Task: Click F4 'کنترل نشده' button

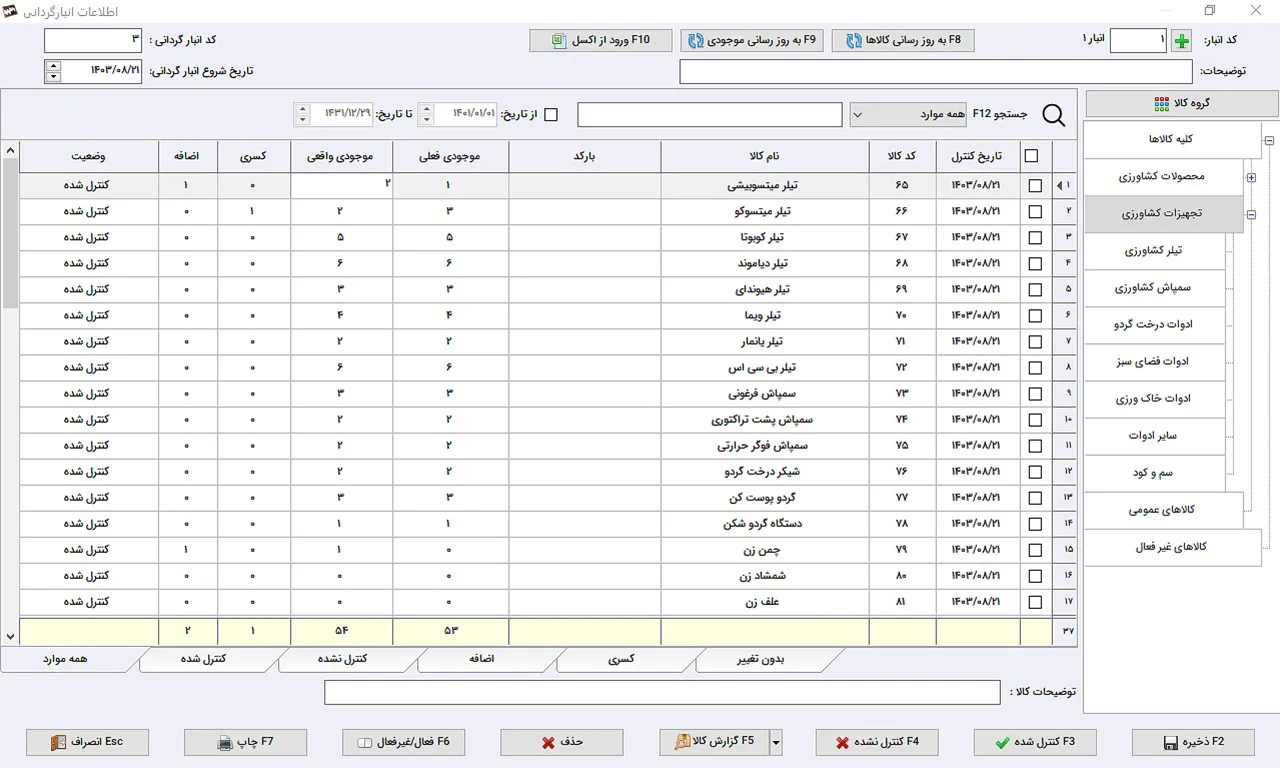Action: [877, 742]
